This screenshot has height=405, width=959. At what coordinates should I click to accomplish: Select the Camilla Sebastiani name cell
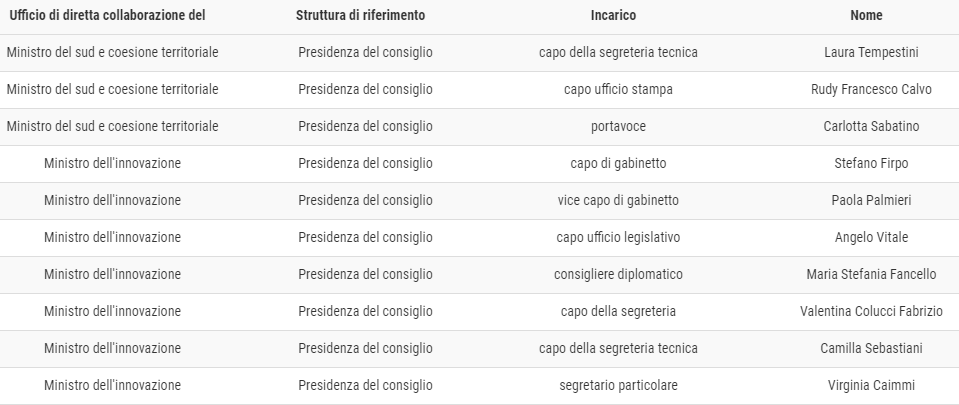click(x=871, y=349)
